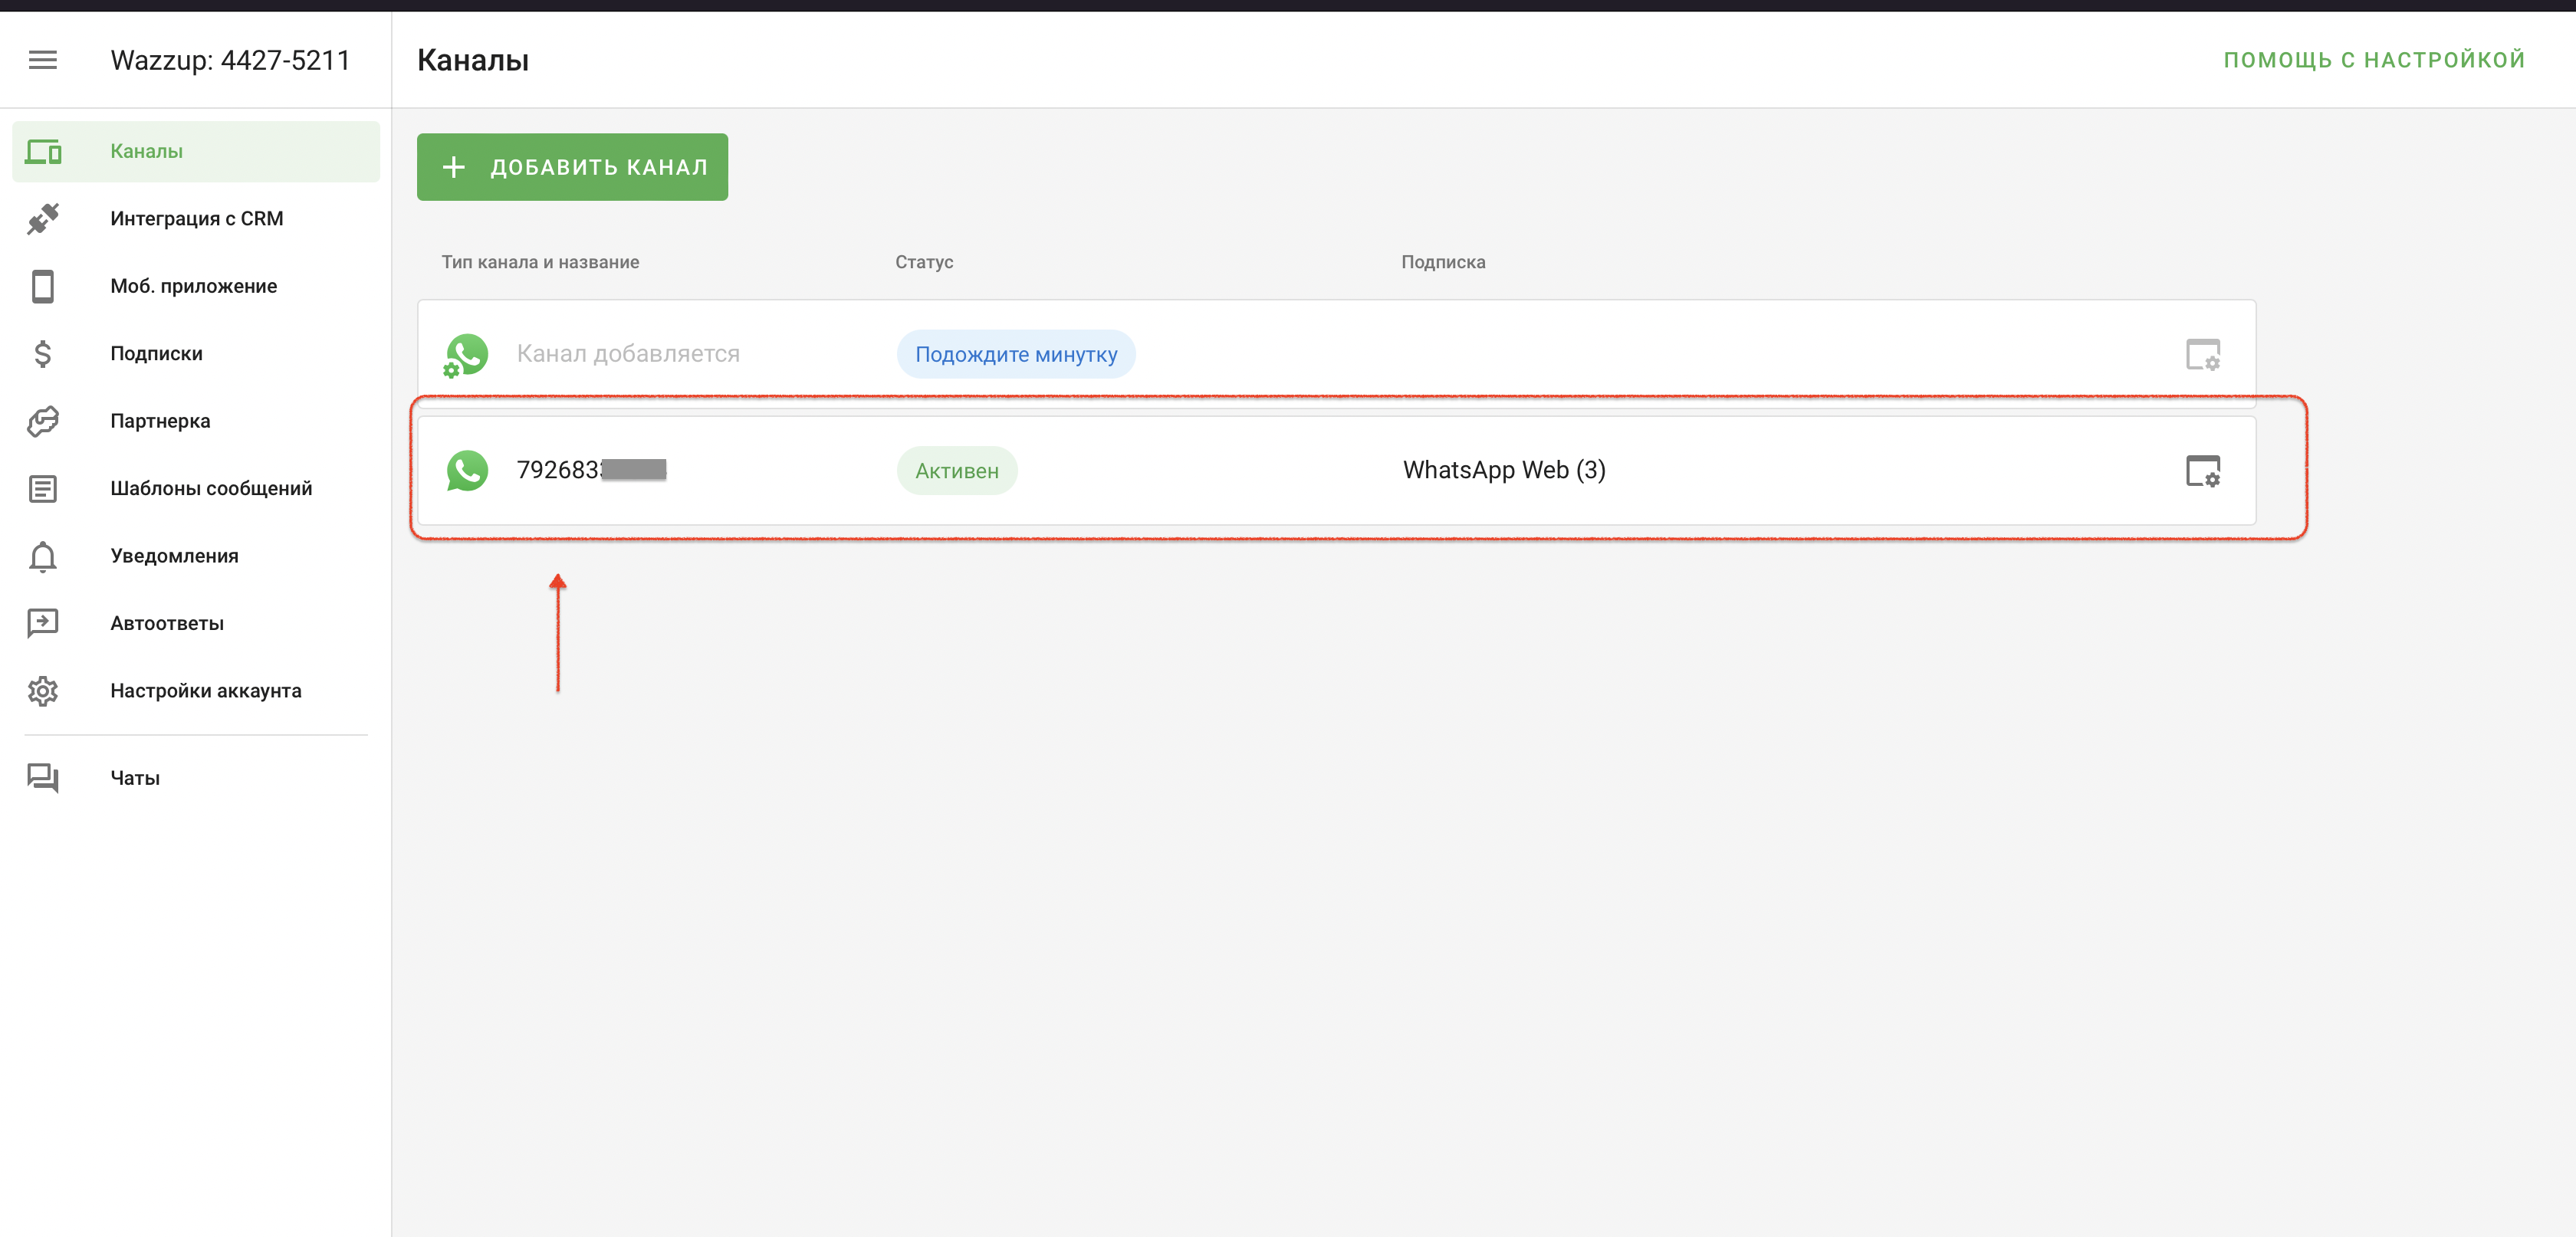Click the Активен status badge
Screen dimensions: 2576x1237
click(956, 471)
